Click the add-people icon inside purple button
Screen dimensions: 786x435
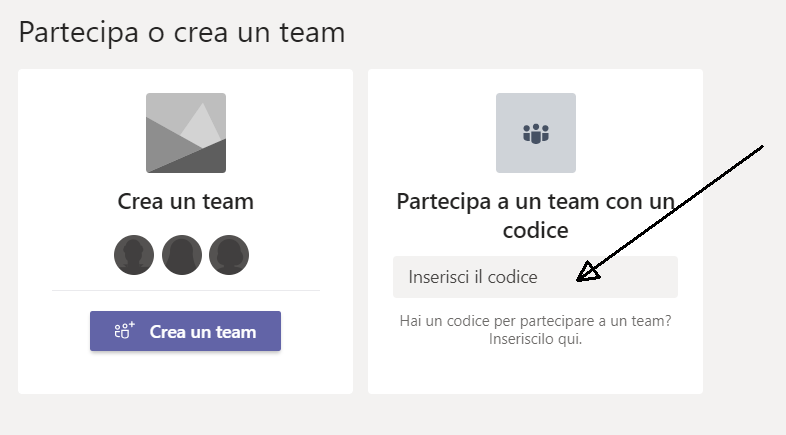pos(124,331)
